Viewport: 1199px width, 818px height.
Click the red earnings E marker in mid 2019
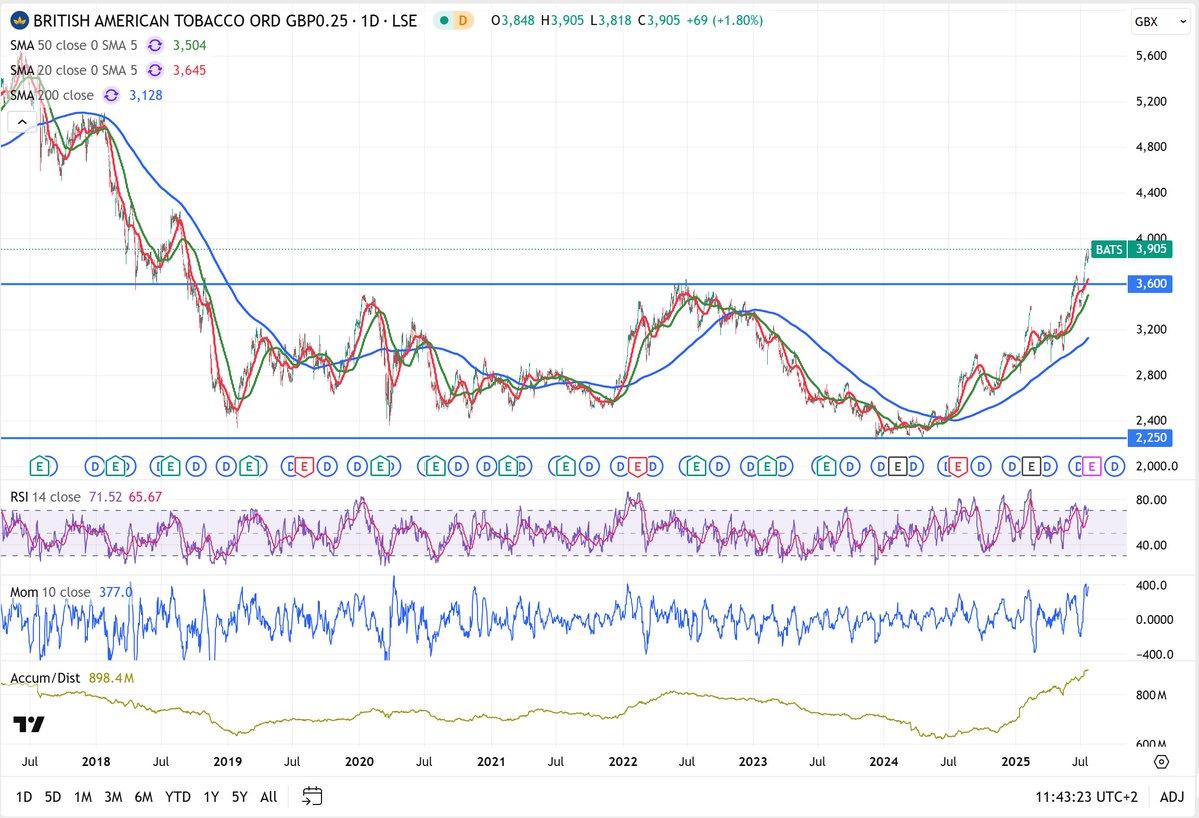pyautogui.click(x=304, y=466)
